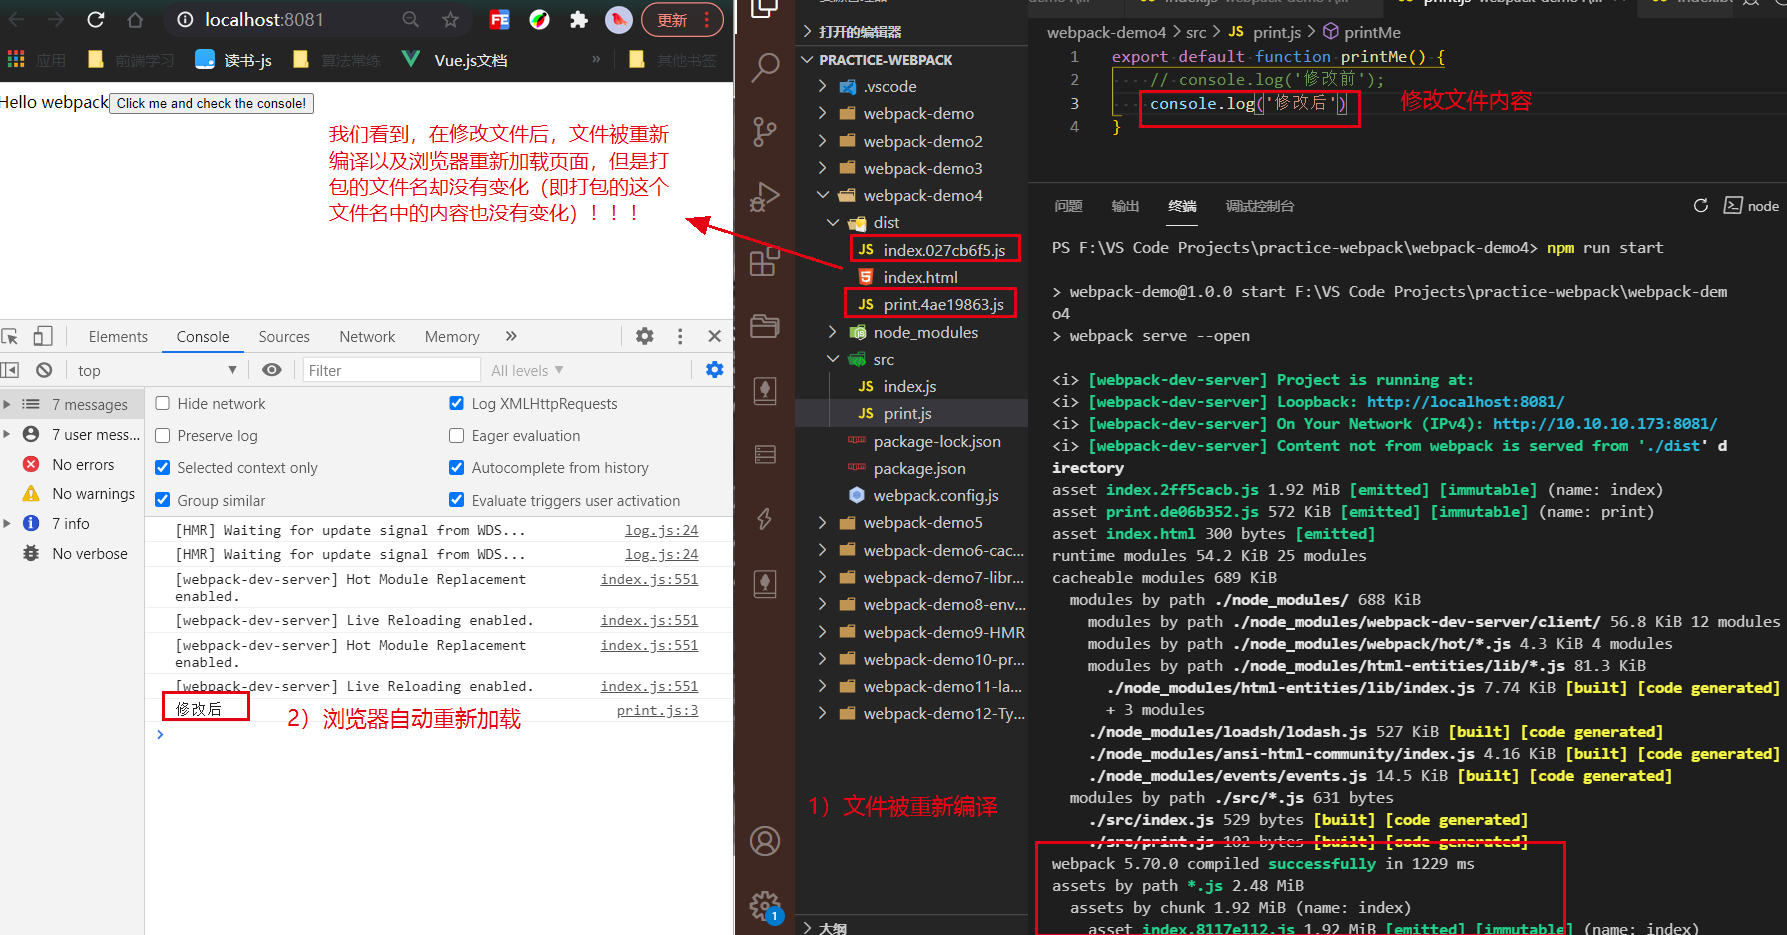This screenshot has height=935, width=1787.
Task: Uncheck 'Evaluate triggers user activation'
Action: pos(456,500)
